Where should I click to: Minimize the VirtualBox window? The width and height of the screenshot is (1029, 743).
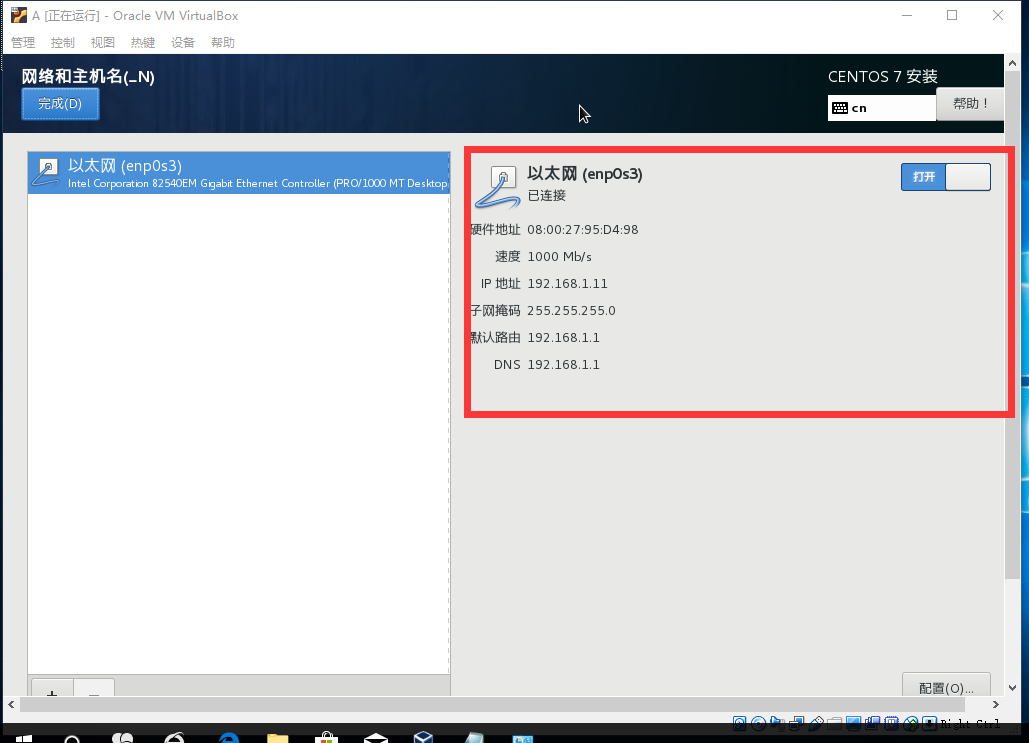click(907, 15)
